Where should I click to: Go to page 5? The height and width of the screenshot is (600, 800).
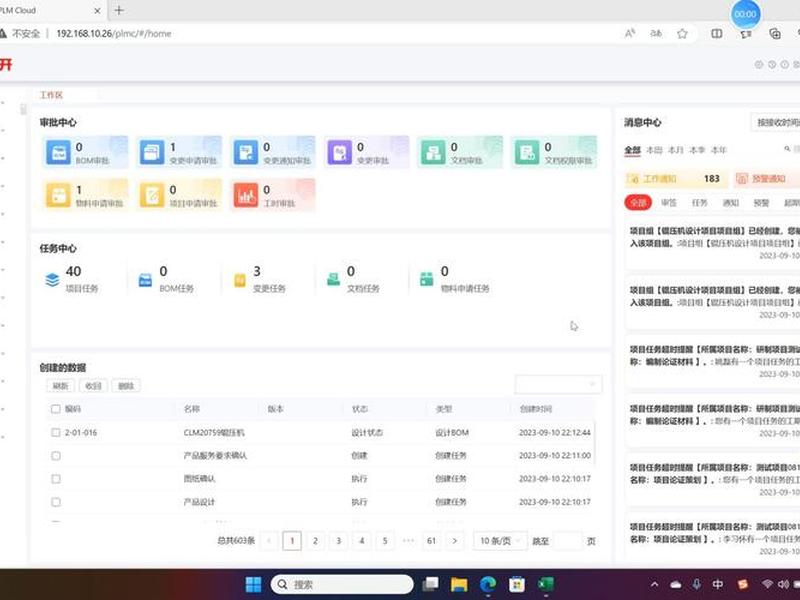pos(385,541)
